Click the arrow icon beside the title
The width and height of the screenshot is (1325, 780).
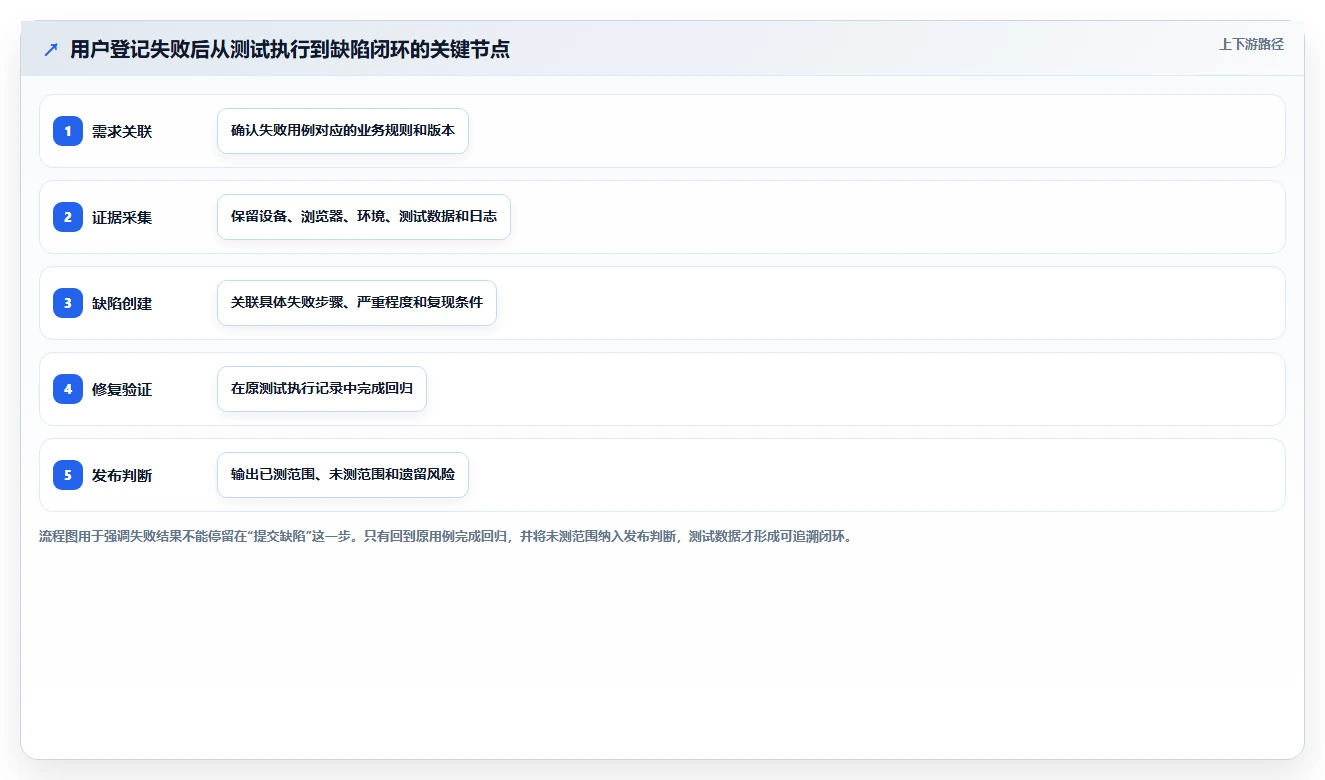(51, 50)
